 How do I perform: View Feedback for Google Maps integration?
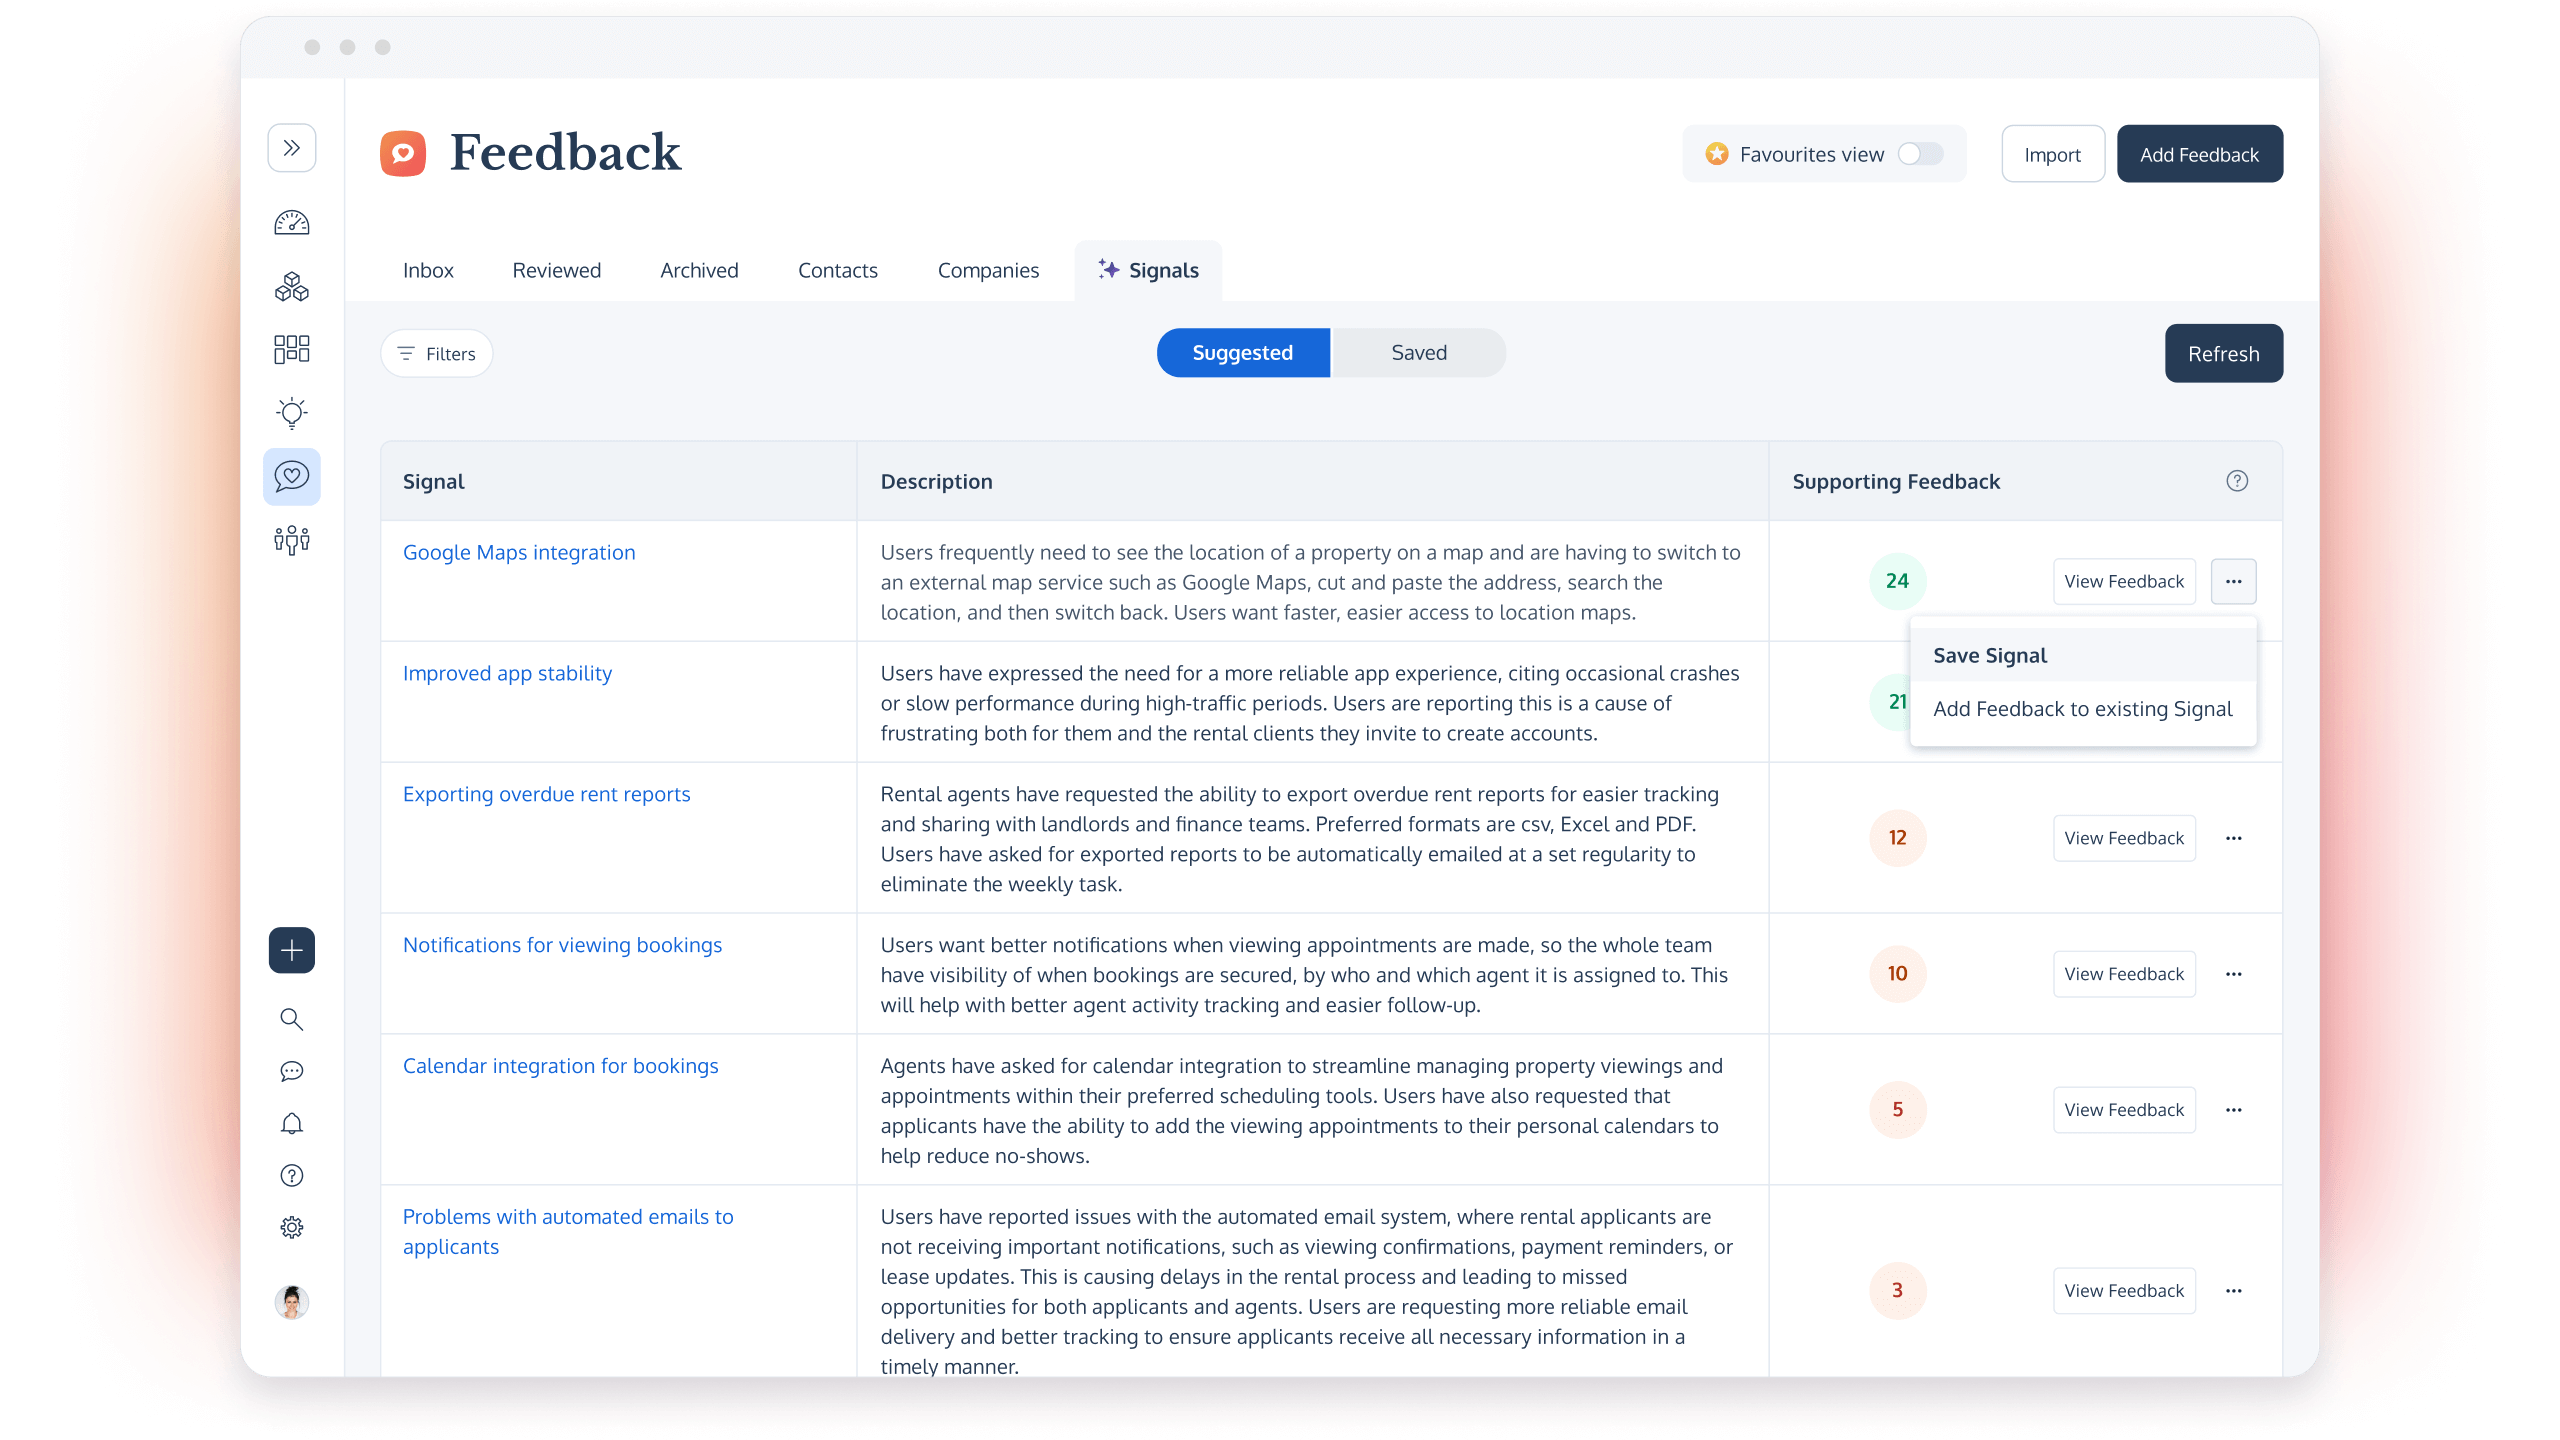point(2124,581)
